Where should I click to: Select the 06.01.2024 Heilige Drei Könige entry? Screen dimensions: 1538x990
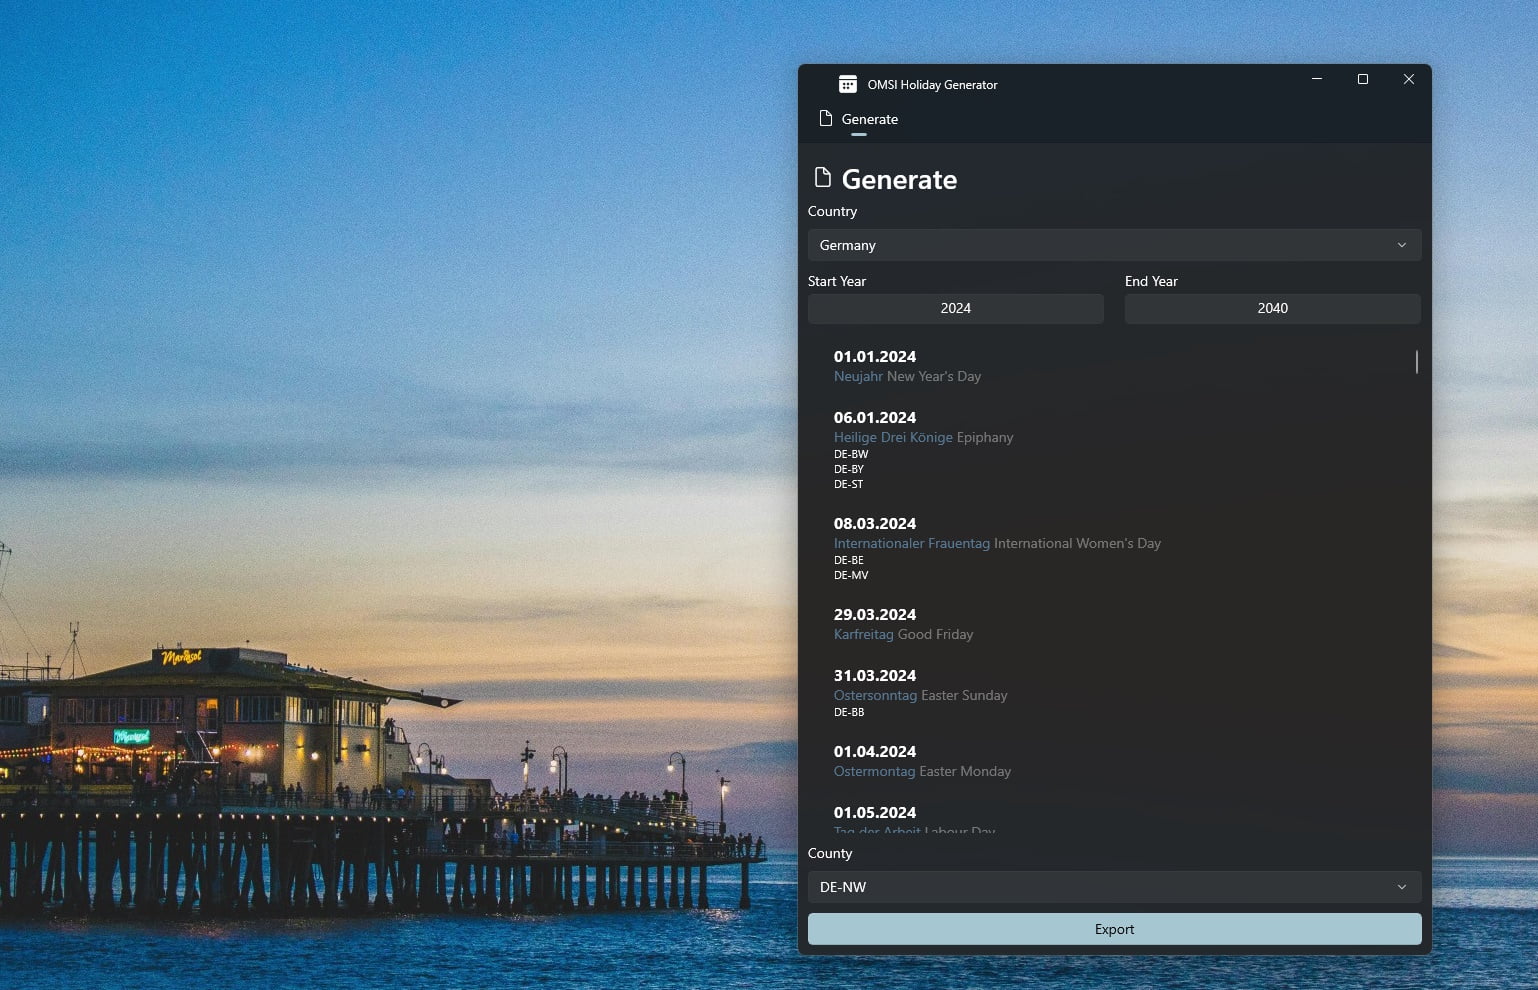tap(1110, 450)
